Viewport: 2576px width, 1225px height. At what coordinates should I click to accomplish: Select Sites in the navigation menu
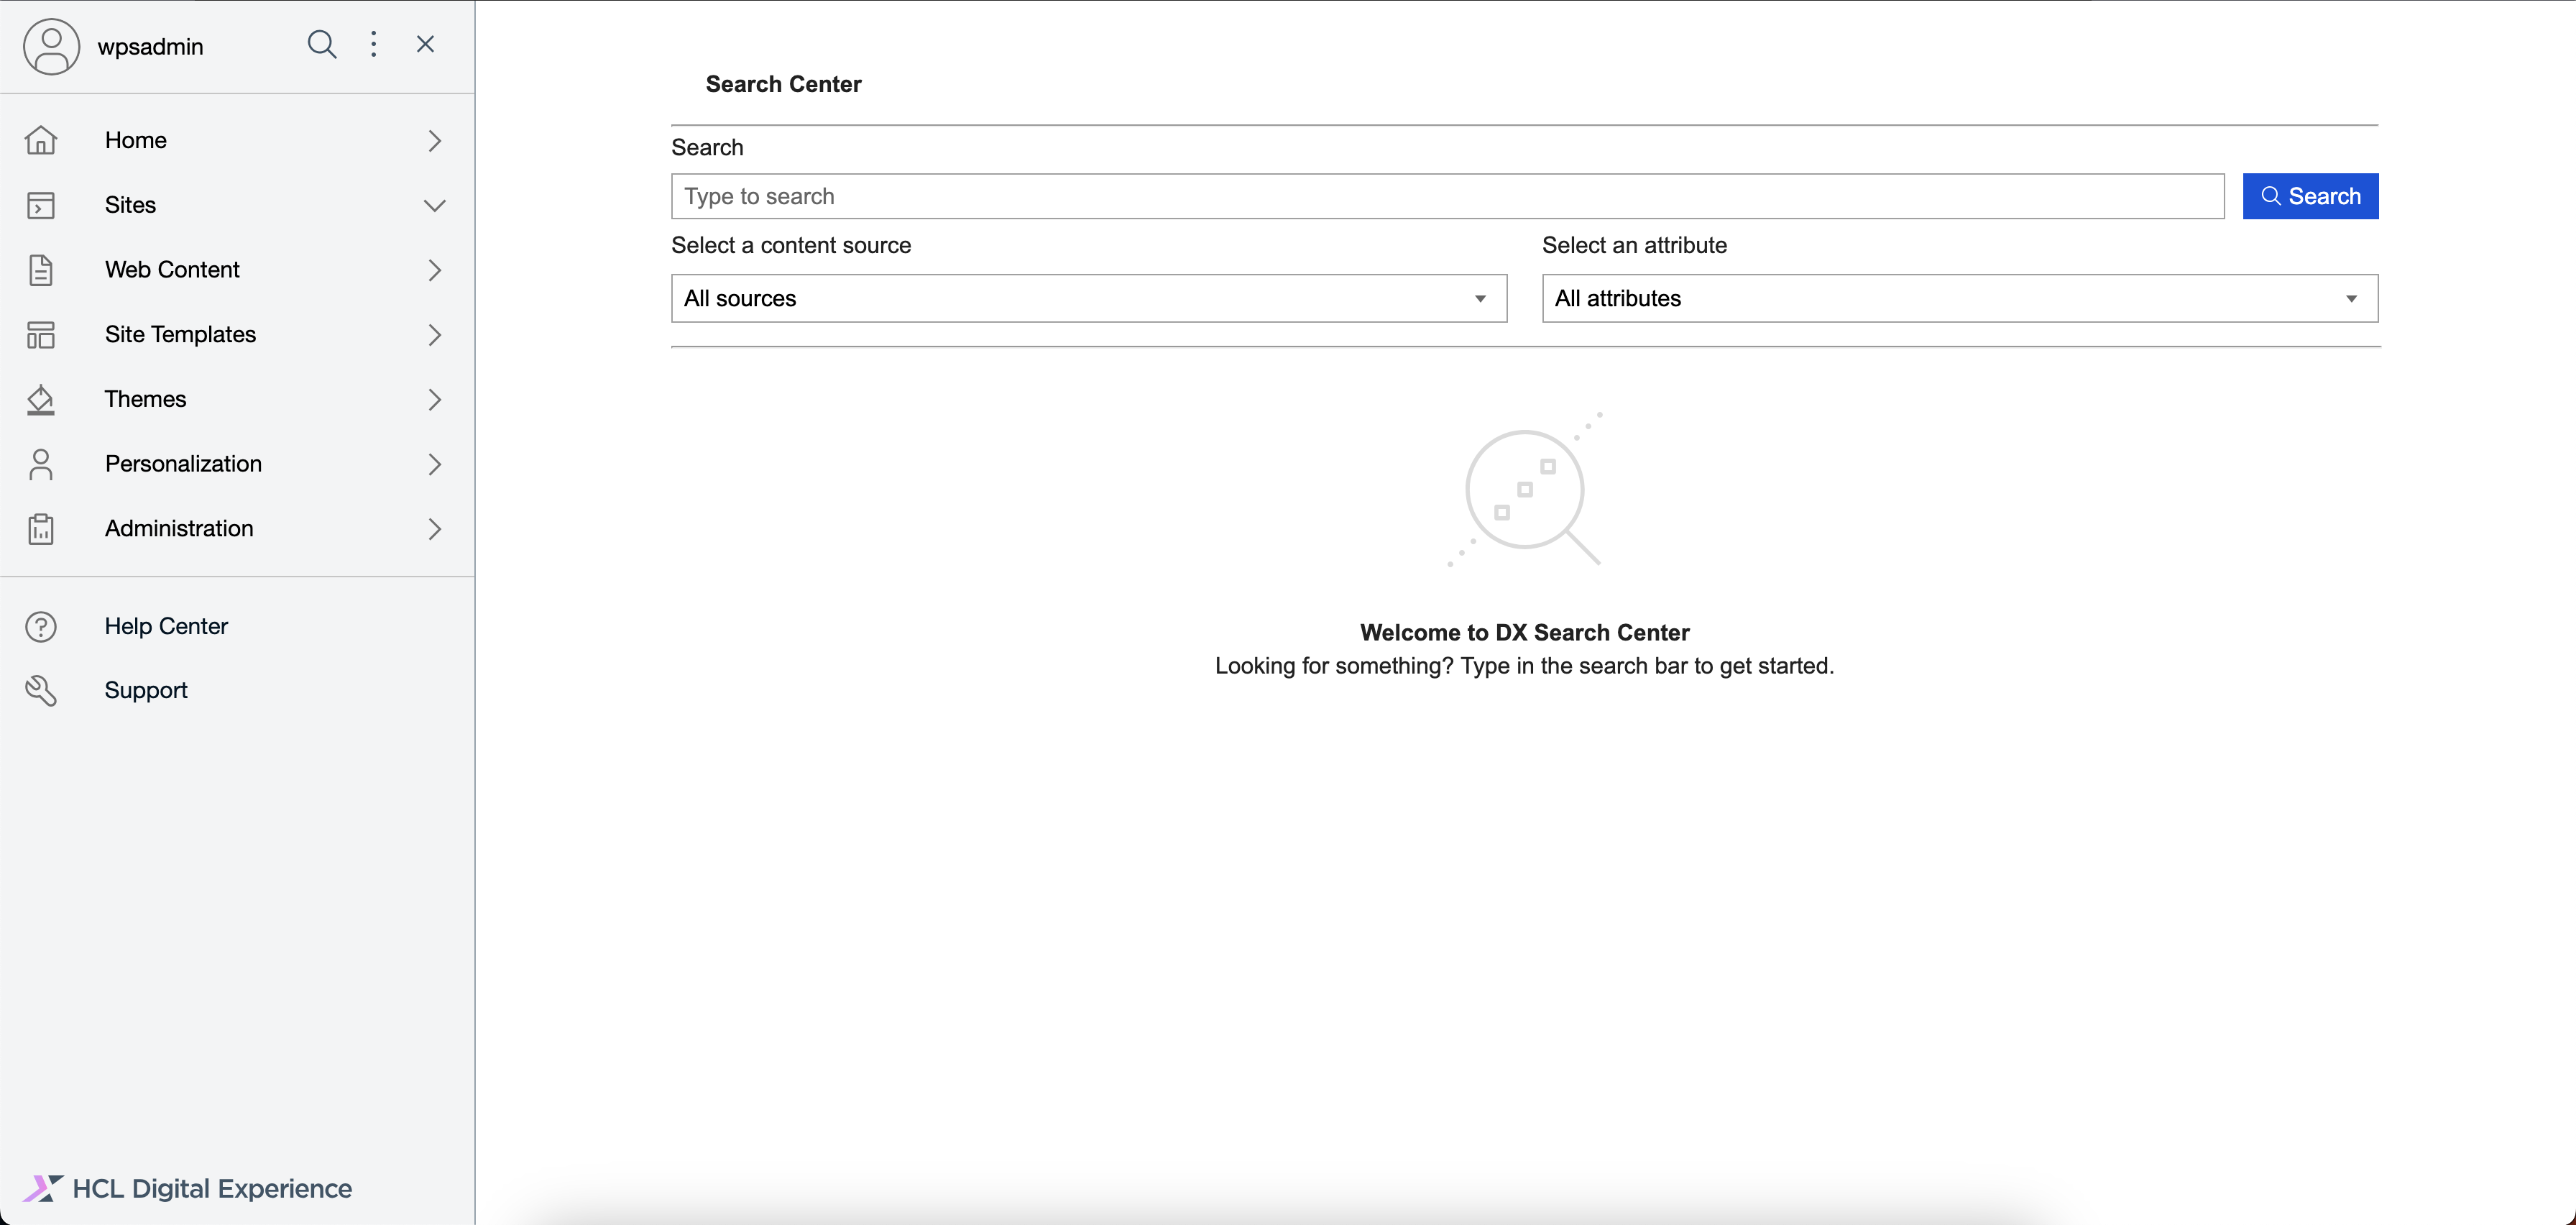(x=130, y=205)
